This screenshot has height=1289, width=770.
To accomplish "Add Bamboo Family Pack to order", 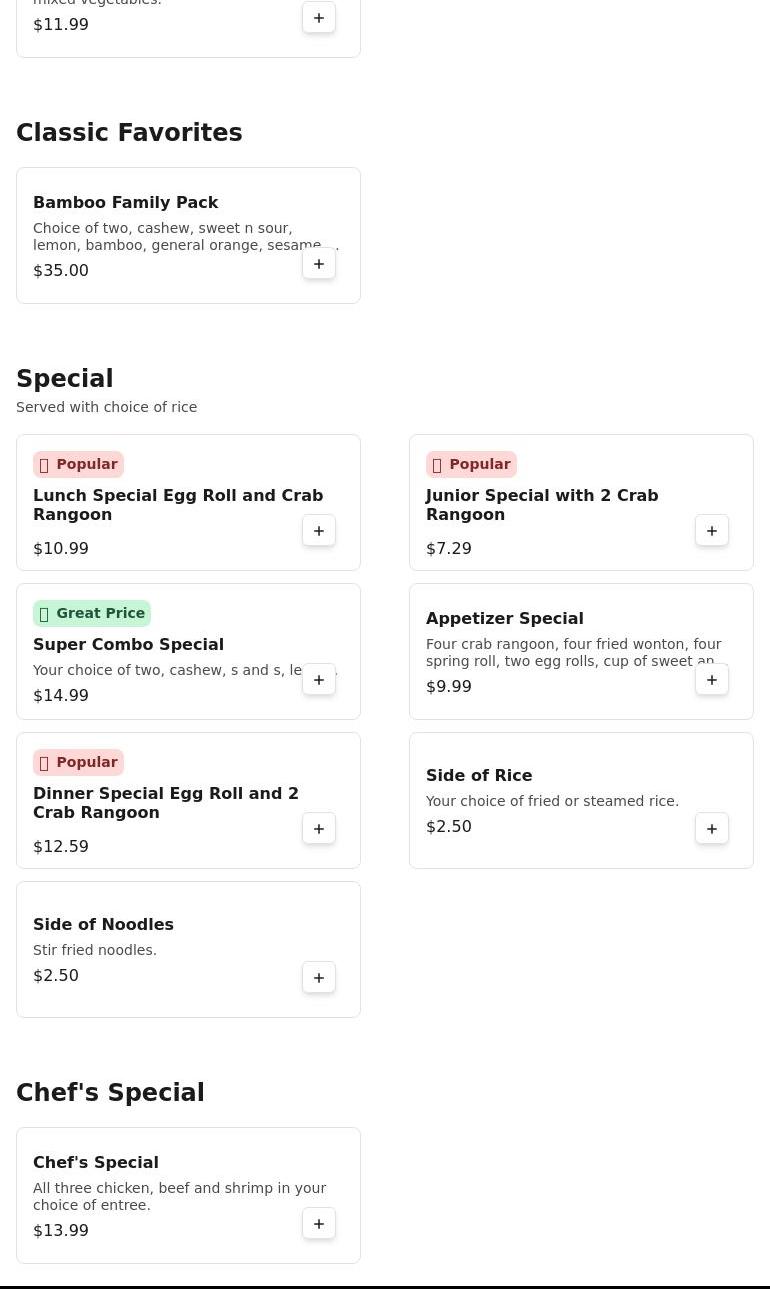I will click(319, 264).
